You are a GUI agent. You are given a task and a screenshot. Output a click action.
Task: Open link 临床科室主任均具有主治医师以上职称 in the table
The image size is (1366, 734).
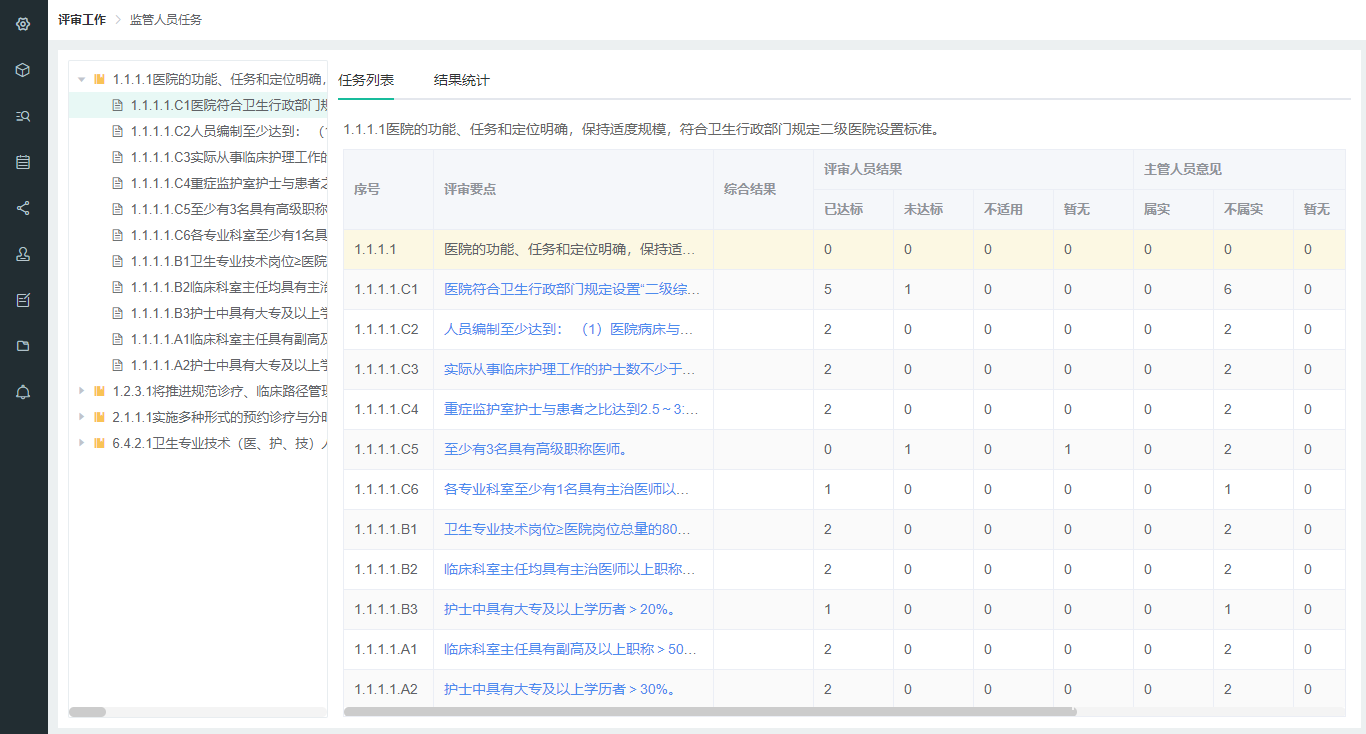(x=570, y=569)
